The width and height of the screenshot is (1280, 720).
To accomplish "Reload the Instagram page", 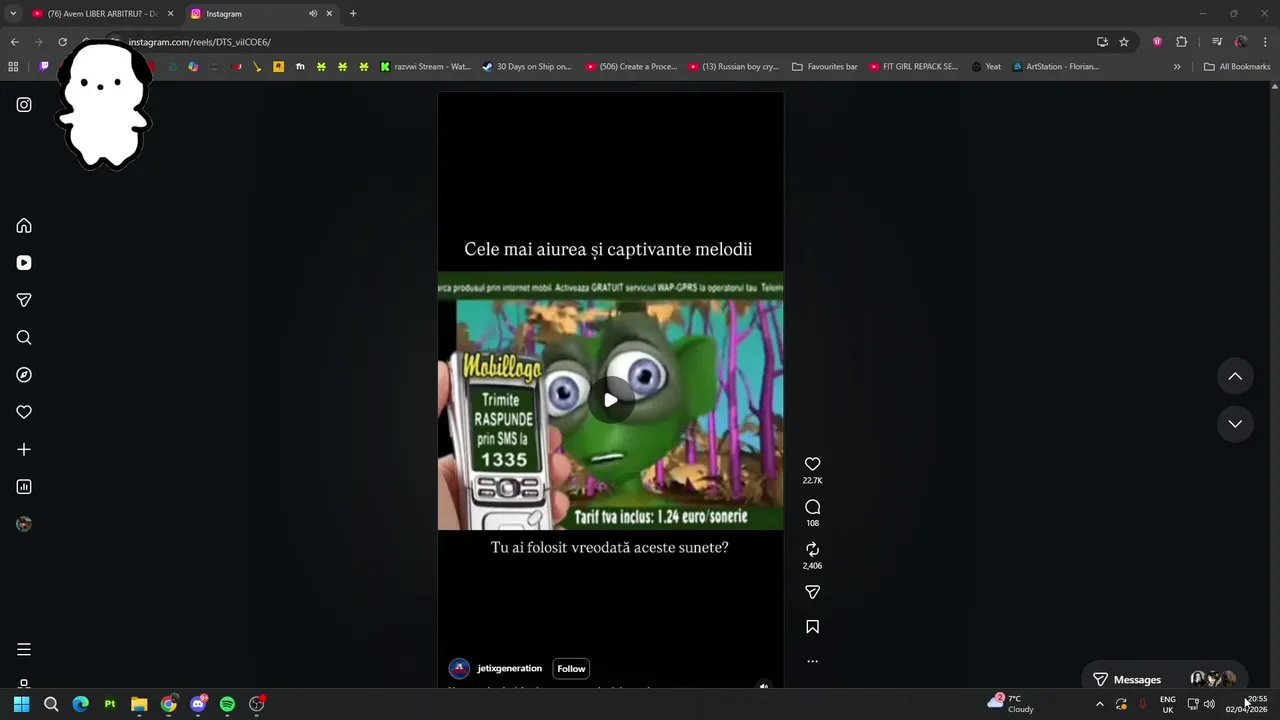I will pos(62,42).
